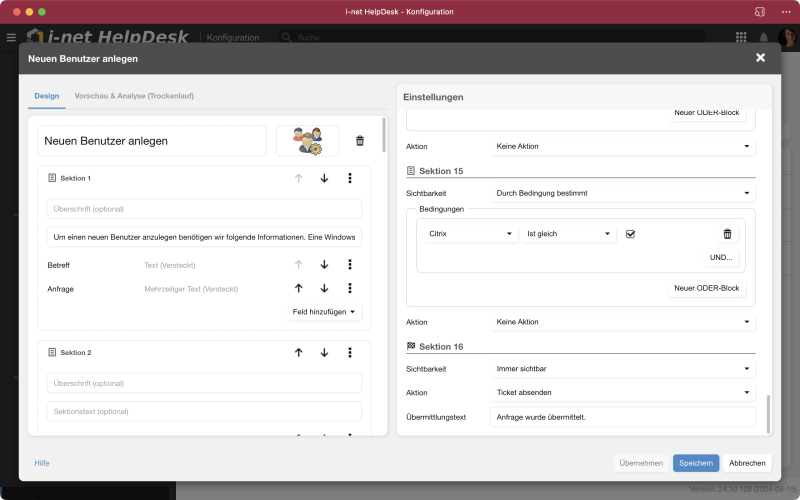
Task: Move the Anfrage field up
Action: coord(298,289)
